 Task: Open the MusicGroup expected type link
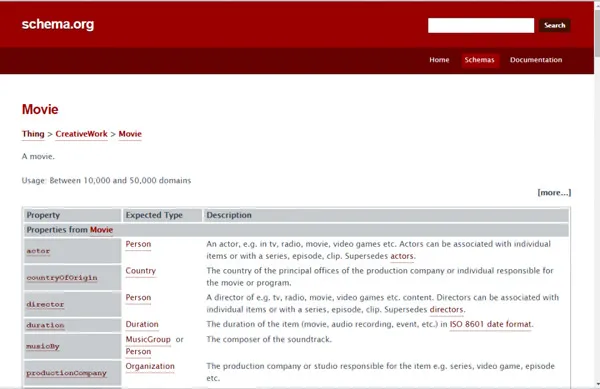click(x=148, y=339)
